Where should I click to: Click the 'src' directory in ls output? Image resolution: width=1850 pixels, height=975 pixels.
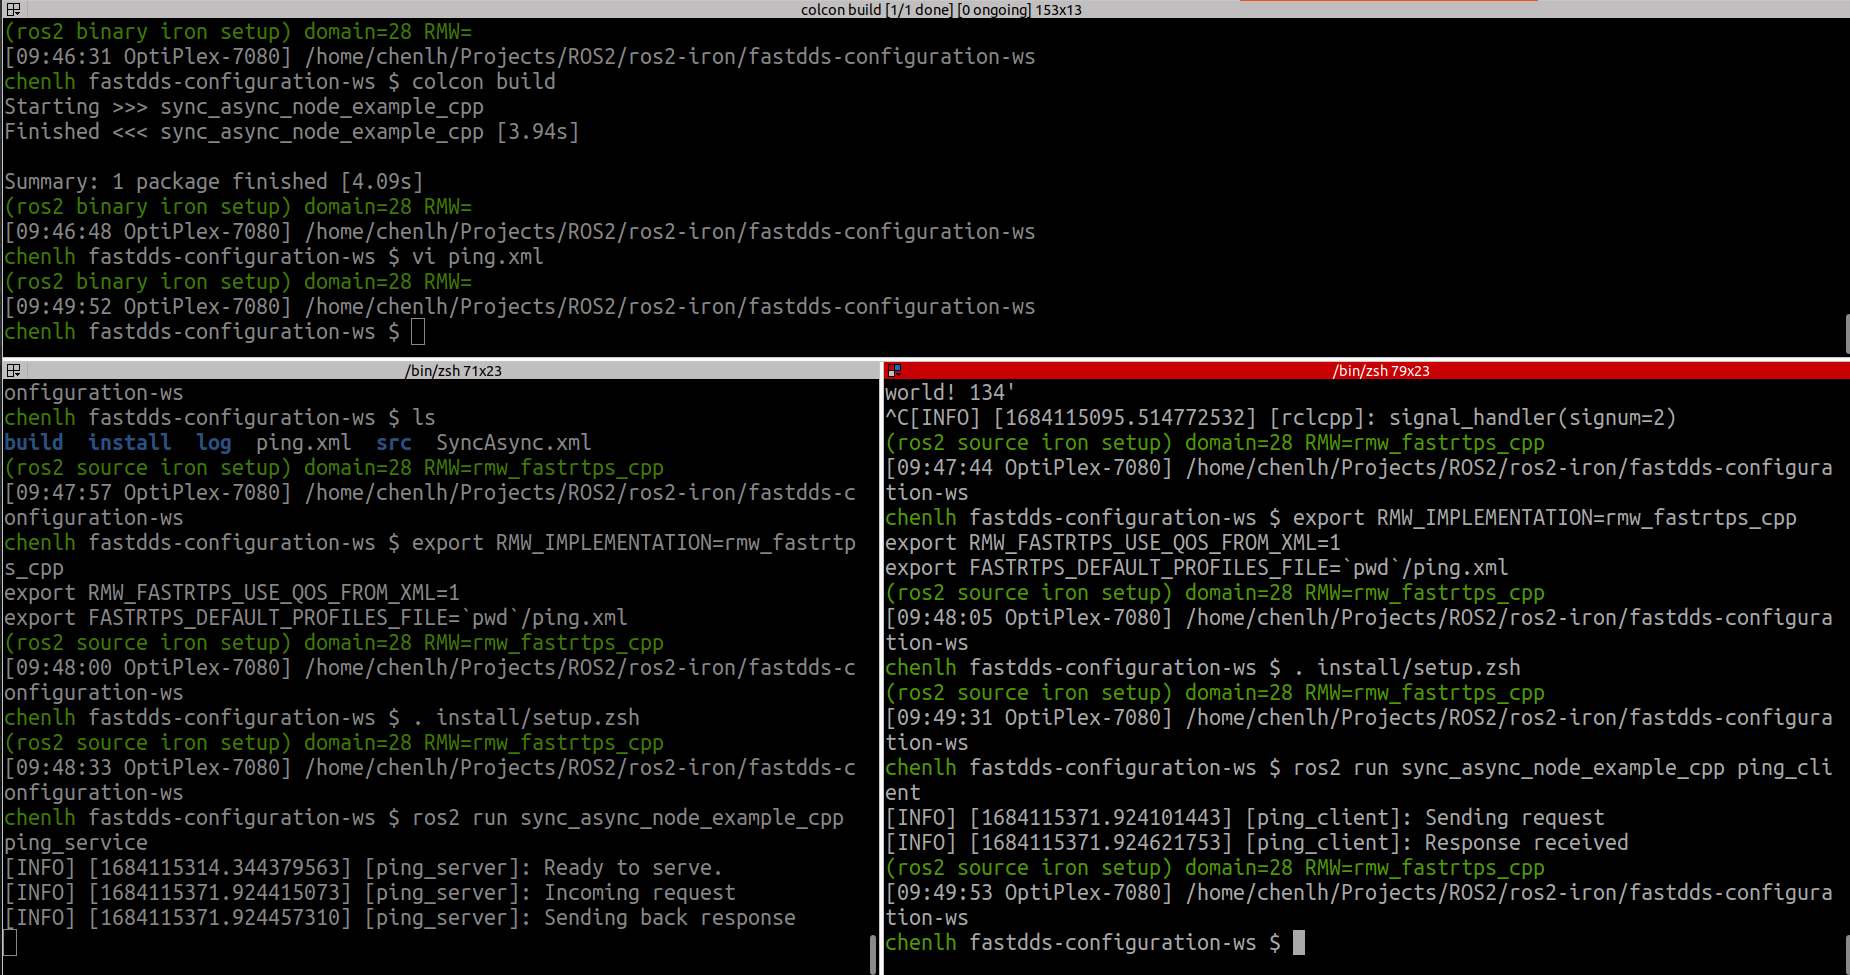(393, 443)
